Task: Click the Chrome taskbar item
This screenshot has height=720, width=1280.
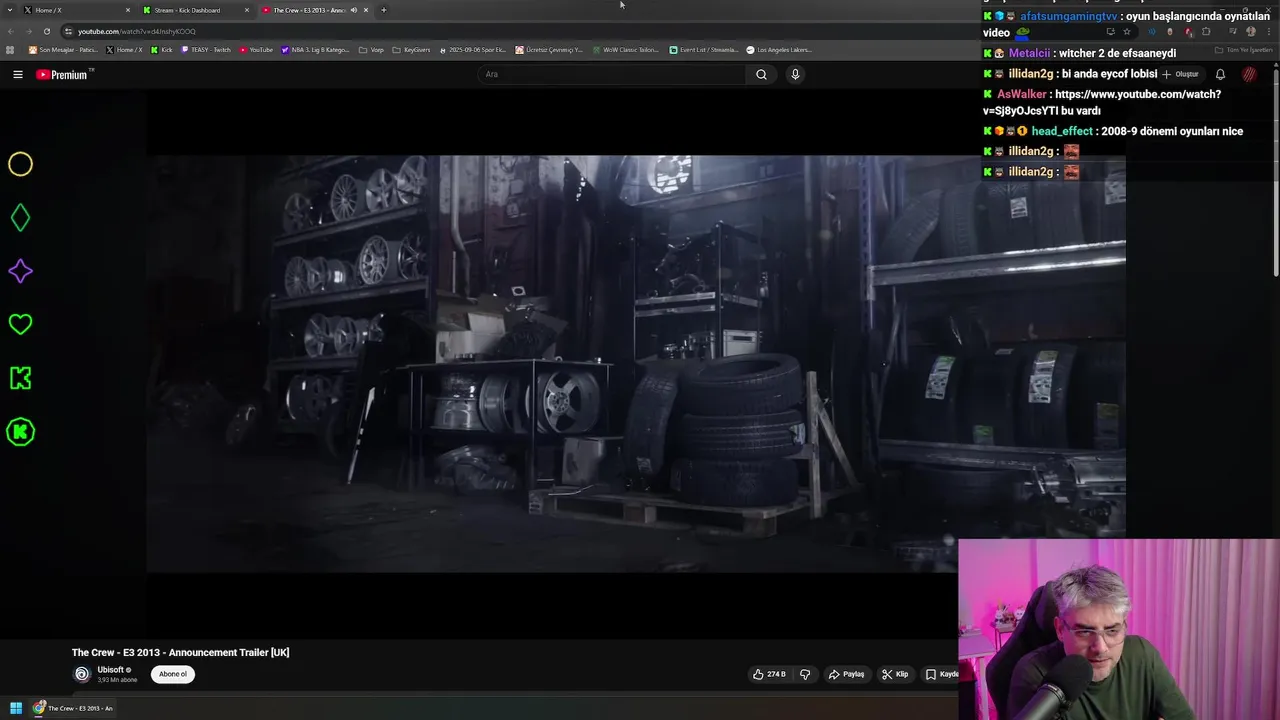Action: (x=74, y=708)
